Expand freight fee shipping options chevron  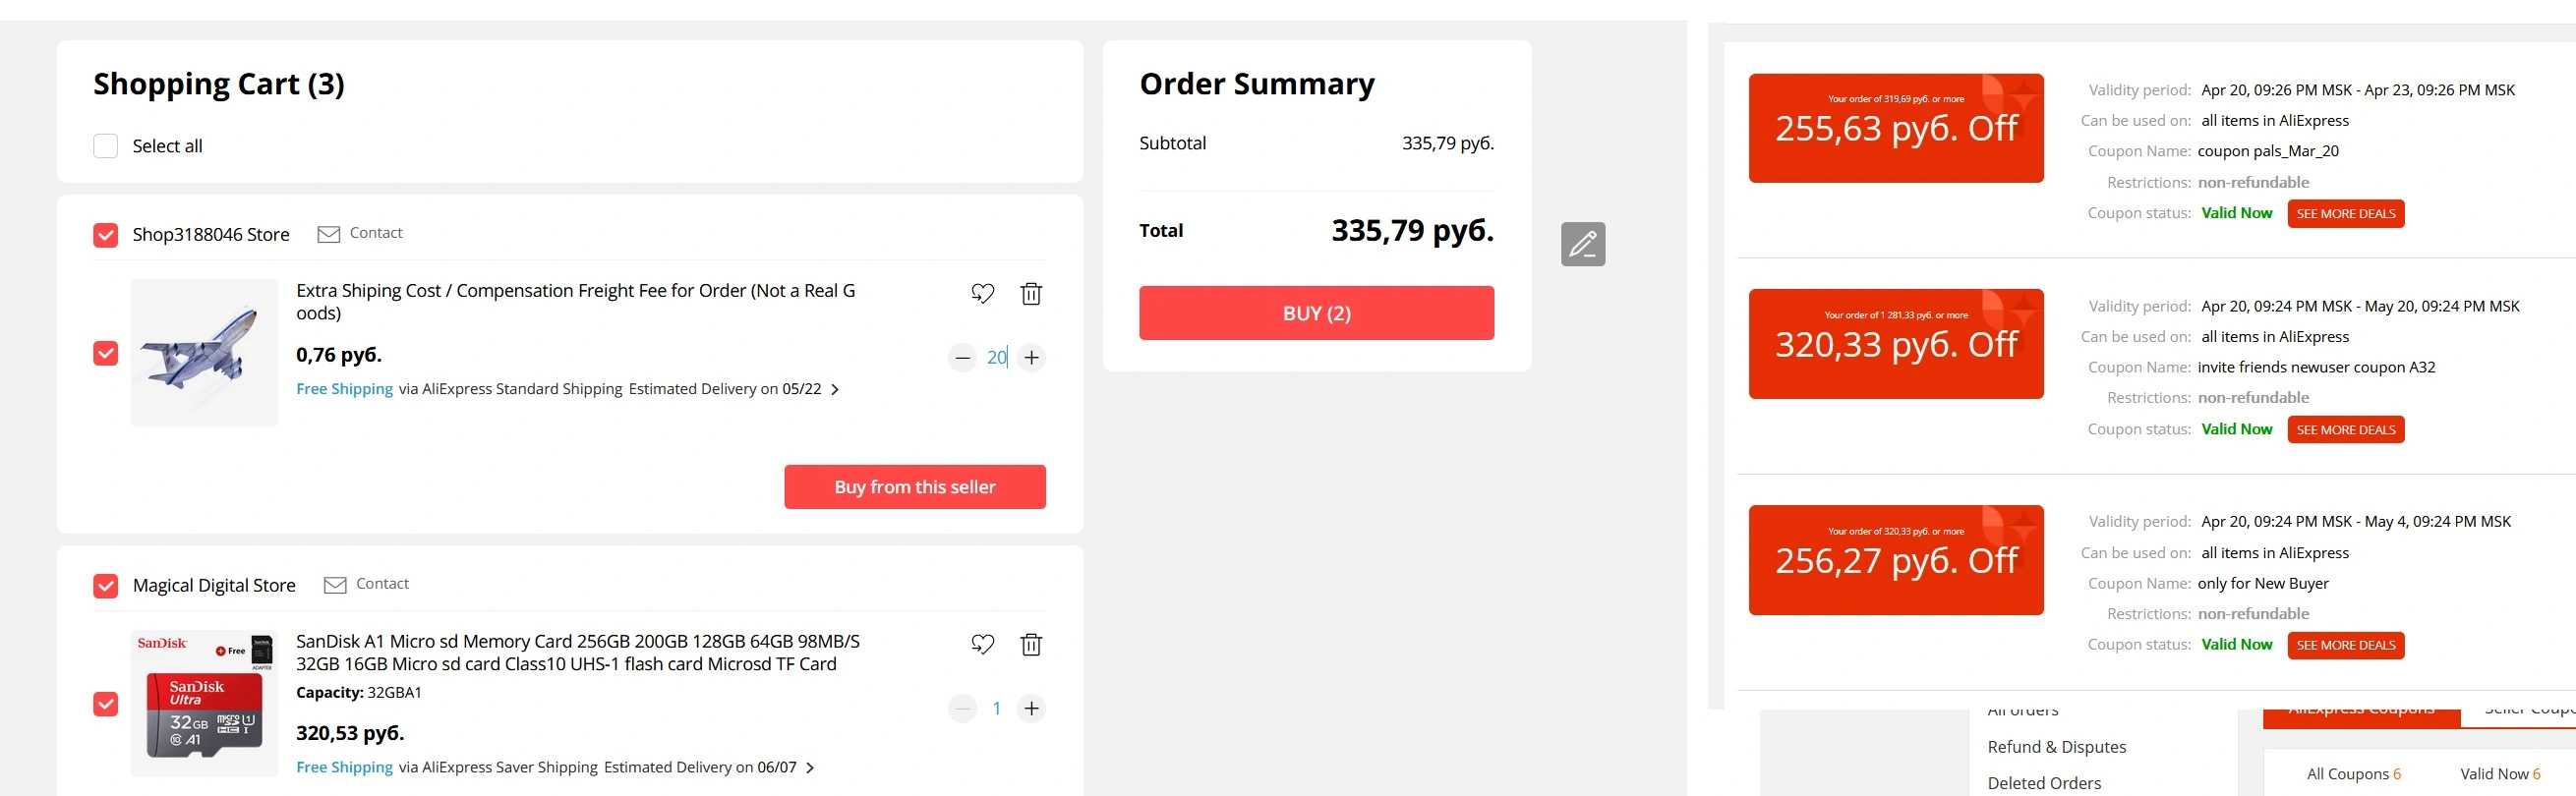(835, 390)
